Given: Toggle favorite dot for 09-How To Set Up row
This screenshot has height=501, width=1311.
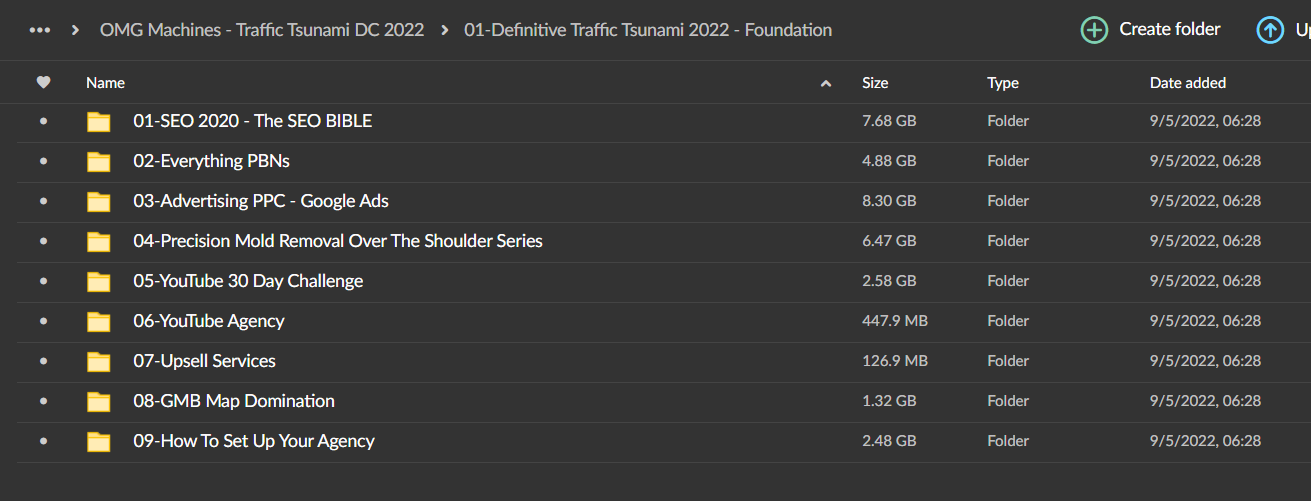Looking at the screenshot, I should [43, 441].
